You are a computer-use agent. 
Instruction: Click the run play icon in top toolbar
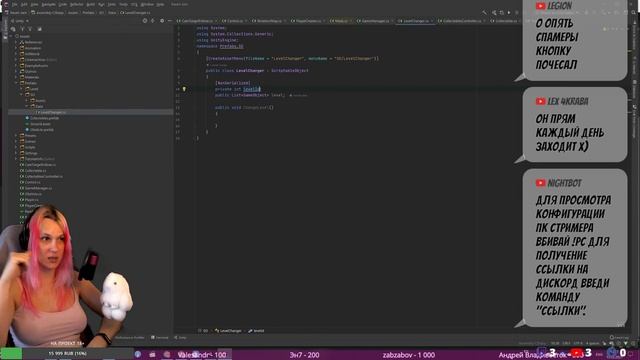coord(509,13)
